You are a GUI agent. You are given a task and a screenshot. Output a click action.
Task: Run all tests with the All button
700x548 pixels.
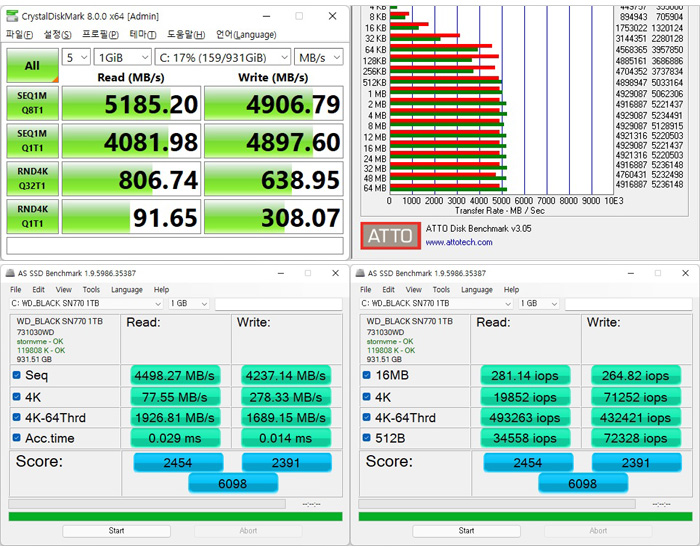(33, 66)
